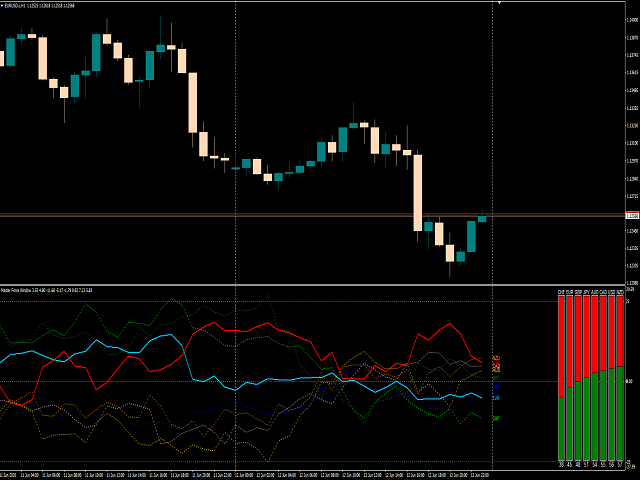The height and width of the screenshot is (480, 640).
Task: Click the value 57 under NZD bar
Action: [620, 464]
